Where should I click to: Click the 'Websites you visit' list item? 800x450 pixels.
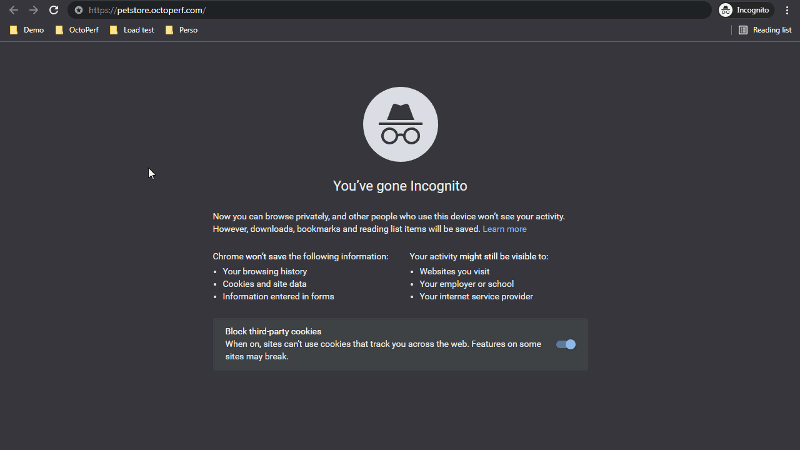[454, 271]
